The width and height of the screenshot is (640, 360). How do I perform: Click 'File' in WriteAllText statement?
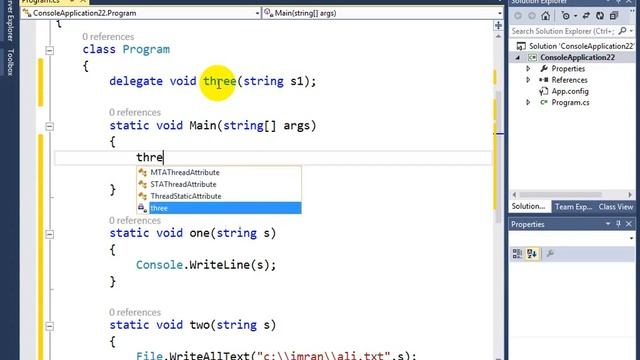pyautogui.click(x=149, y=355)
